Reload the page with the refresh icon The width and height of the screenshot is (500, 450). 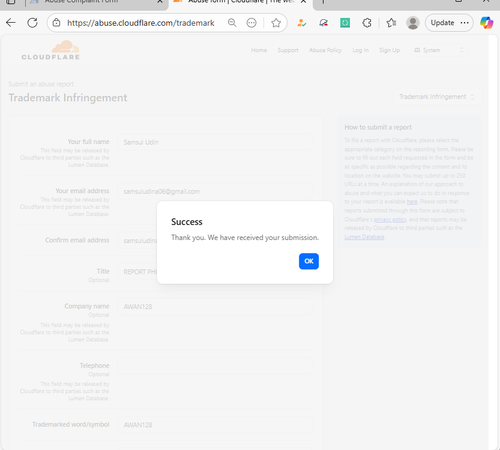click(32, 23)
